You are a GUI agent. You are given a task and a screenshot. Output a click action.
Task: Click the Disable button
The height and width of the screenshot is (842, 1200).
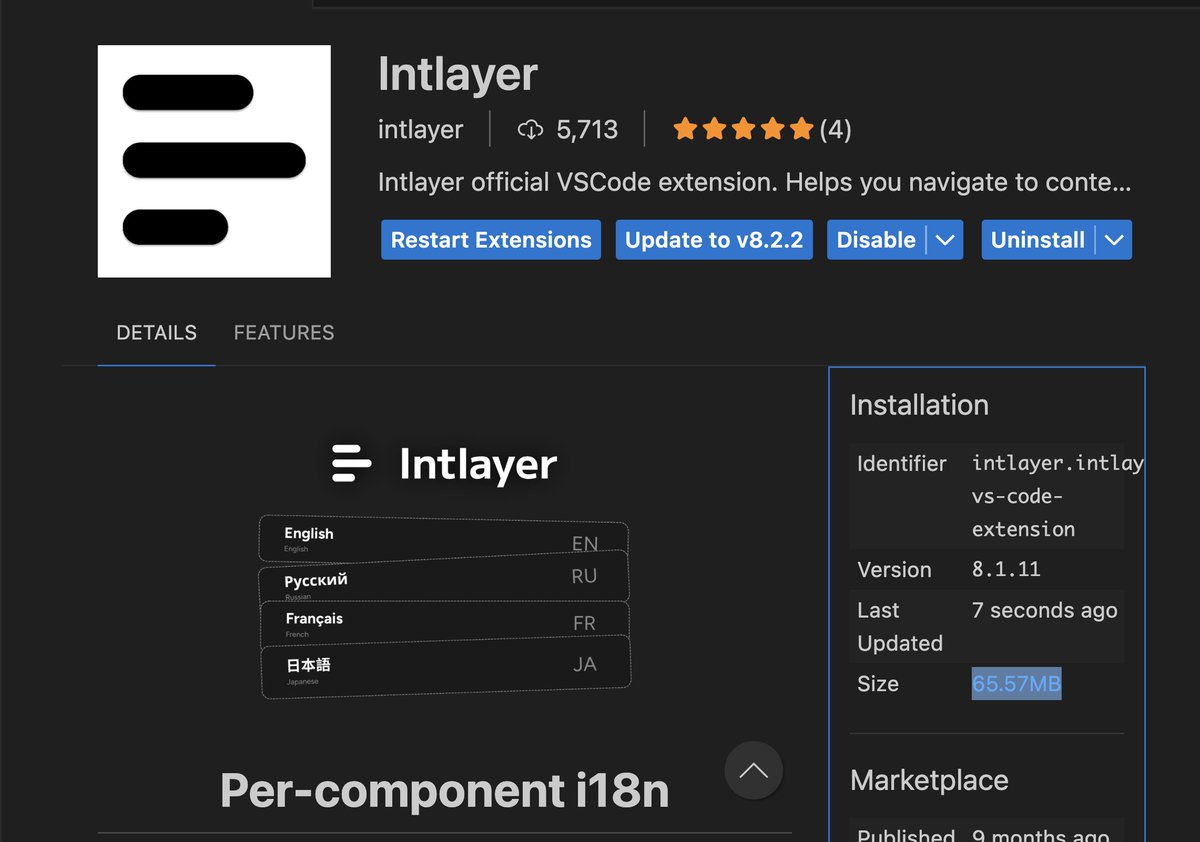(x=876, y=240)
